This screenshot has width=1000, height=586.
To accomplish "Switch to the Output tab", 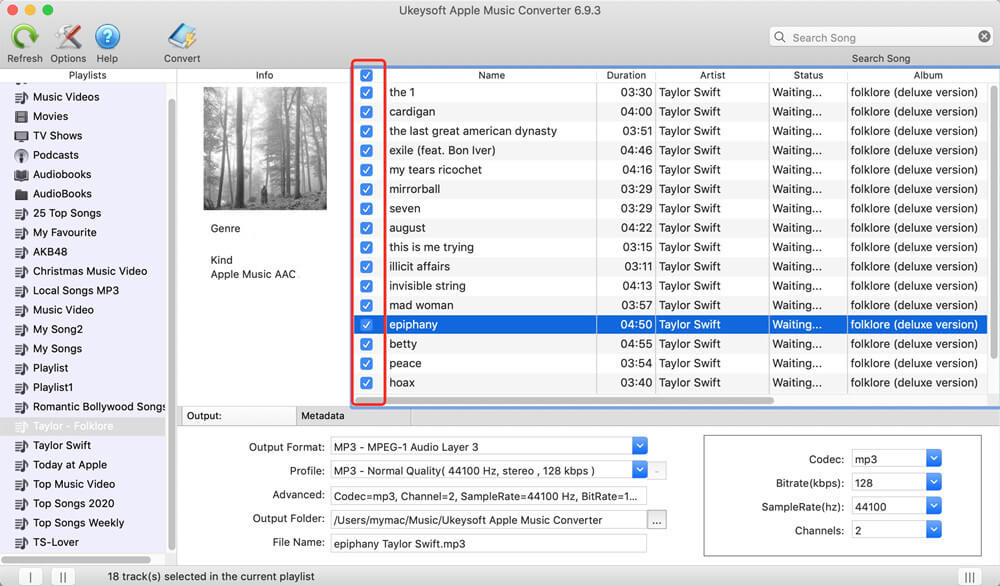I will click(x=237, y=416).
